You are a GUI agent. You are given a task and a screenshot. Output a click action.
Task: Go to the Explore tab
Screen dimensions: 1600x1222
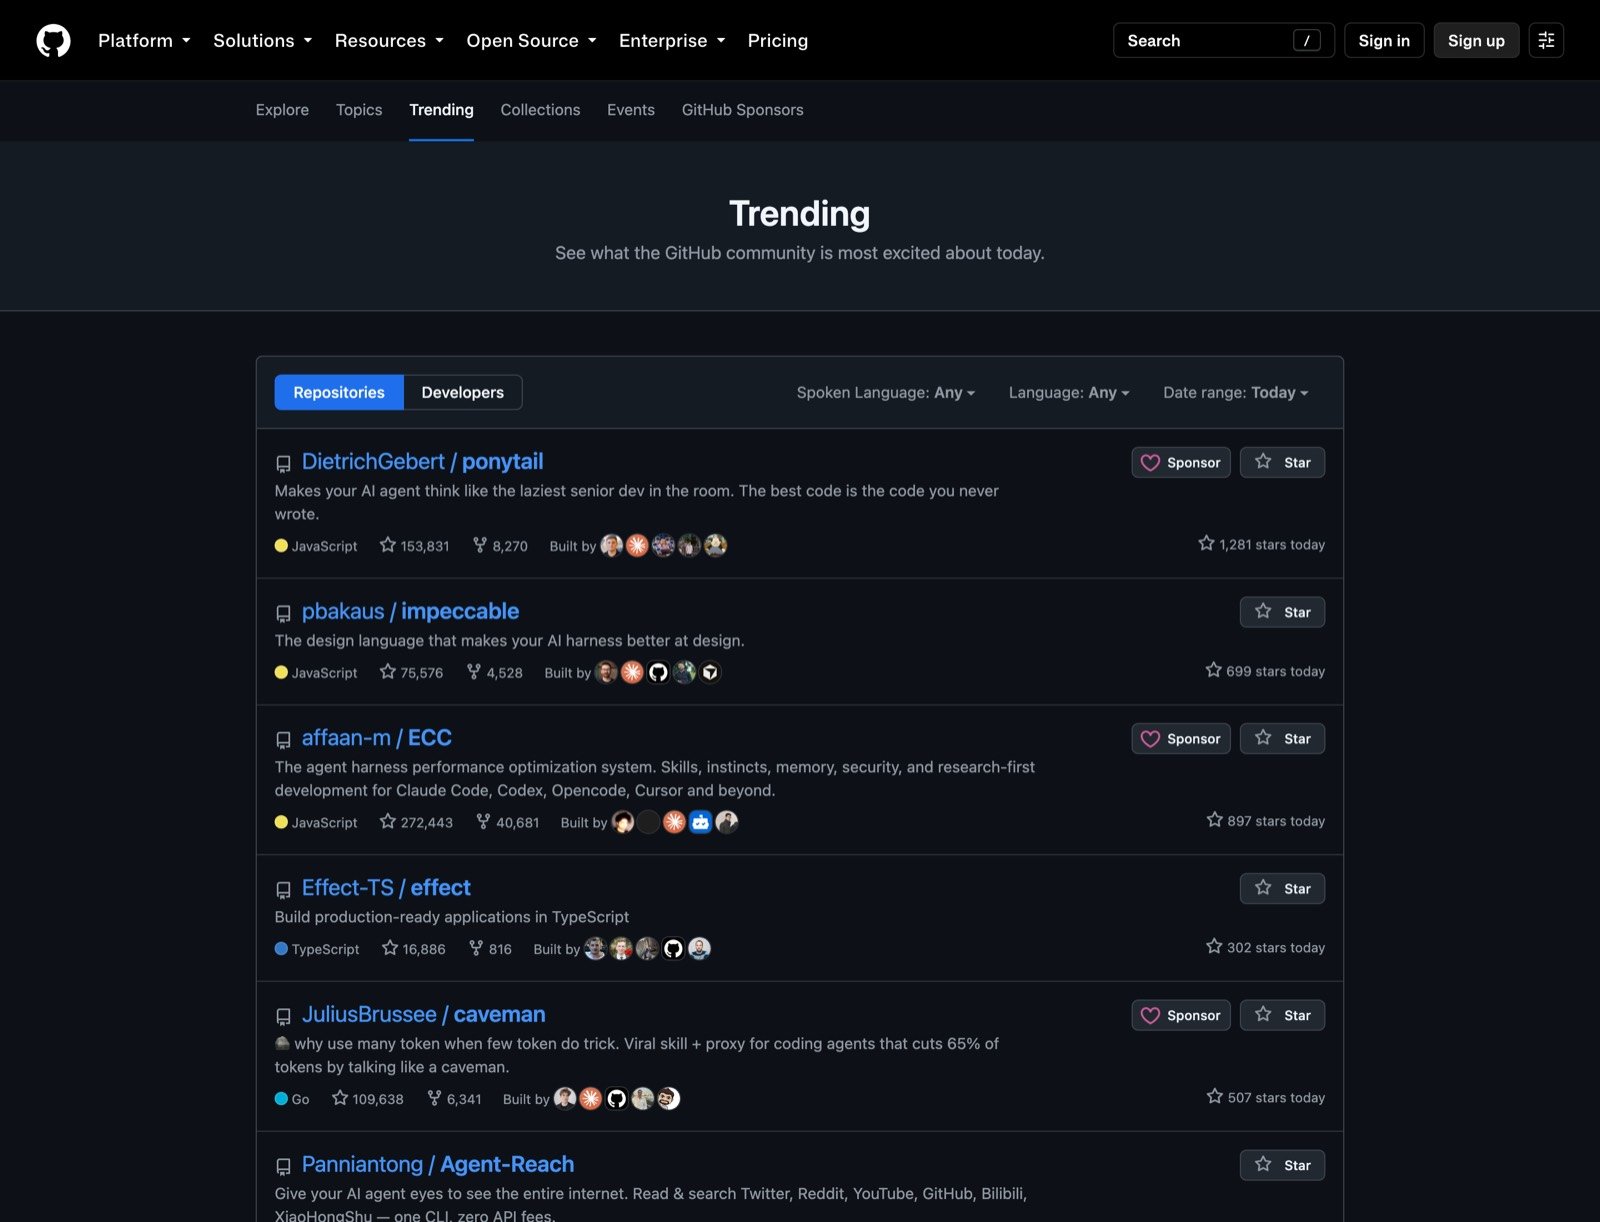(x=282, y=110)
